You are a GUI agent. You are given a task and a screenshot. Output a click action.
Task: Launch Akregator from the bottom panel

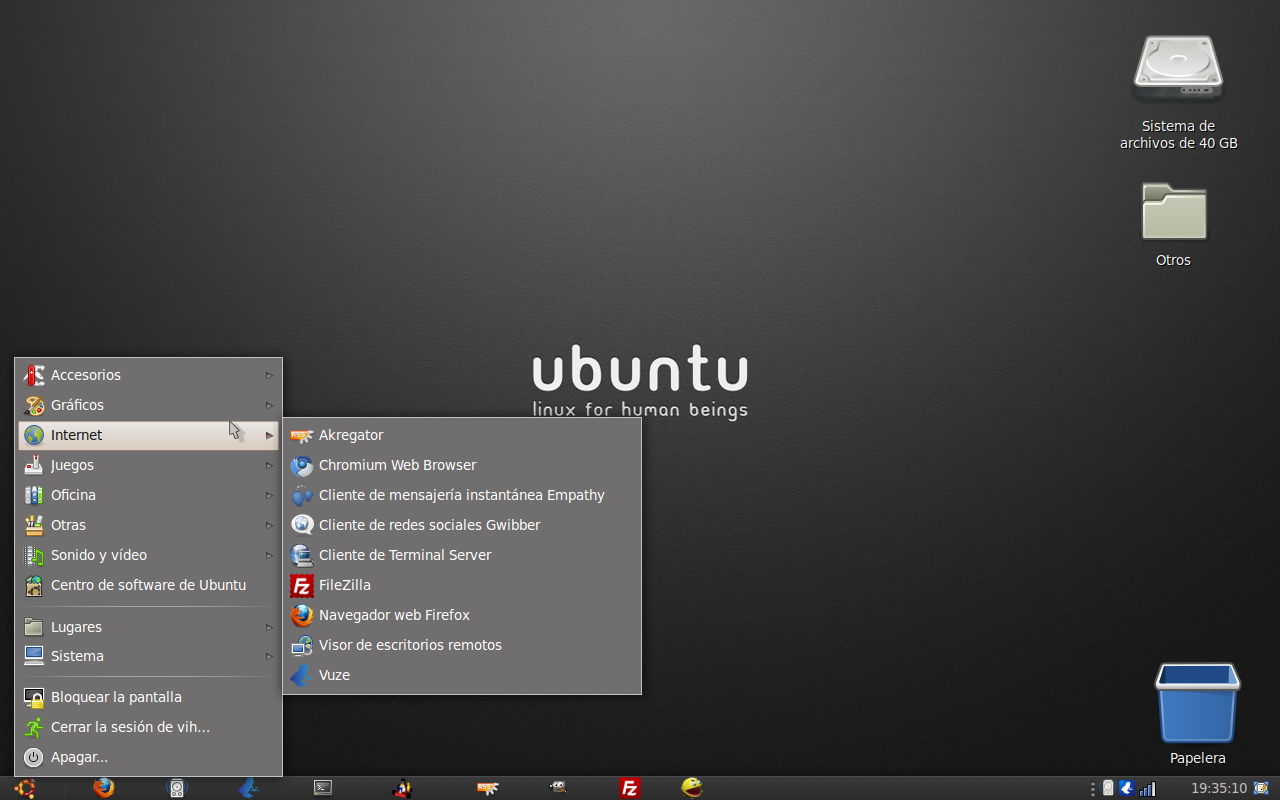[487, 788]
